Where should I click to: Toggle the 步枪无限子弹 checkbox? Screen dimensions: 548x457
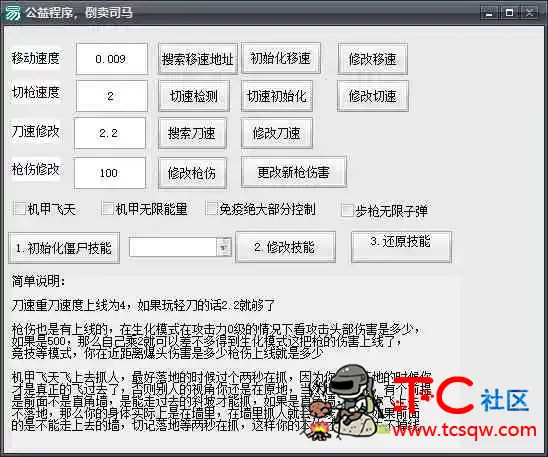pos(347,210)
